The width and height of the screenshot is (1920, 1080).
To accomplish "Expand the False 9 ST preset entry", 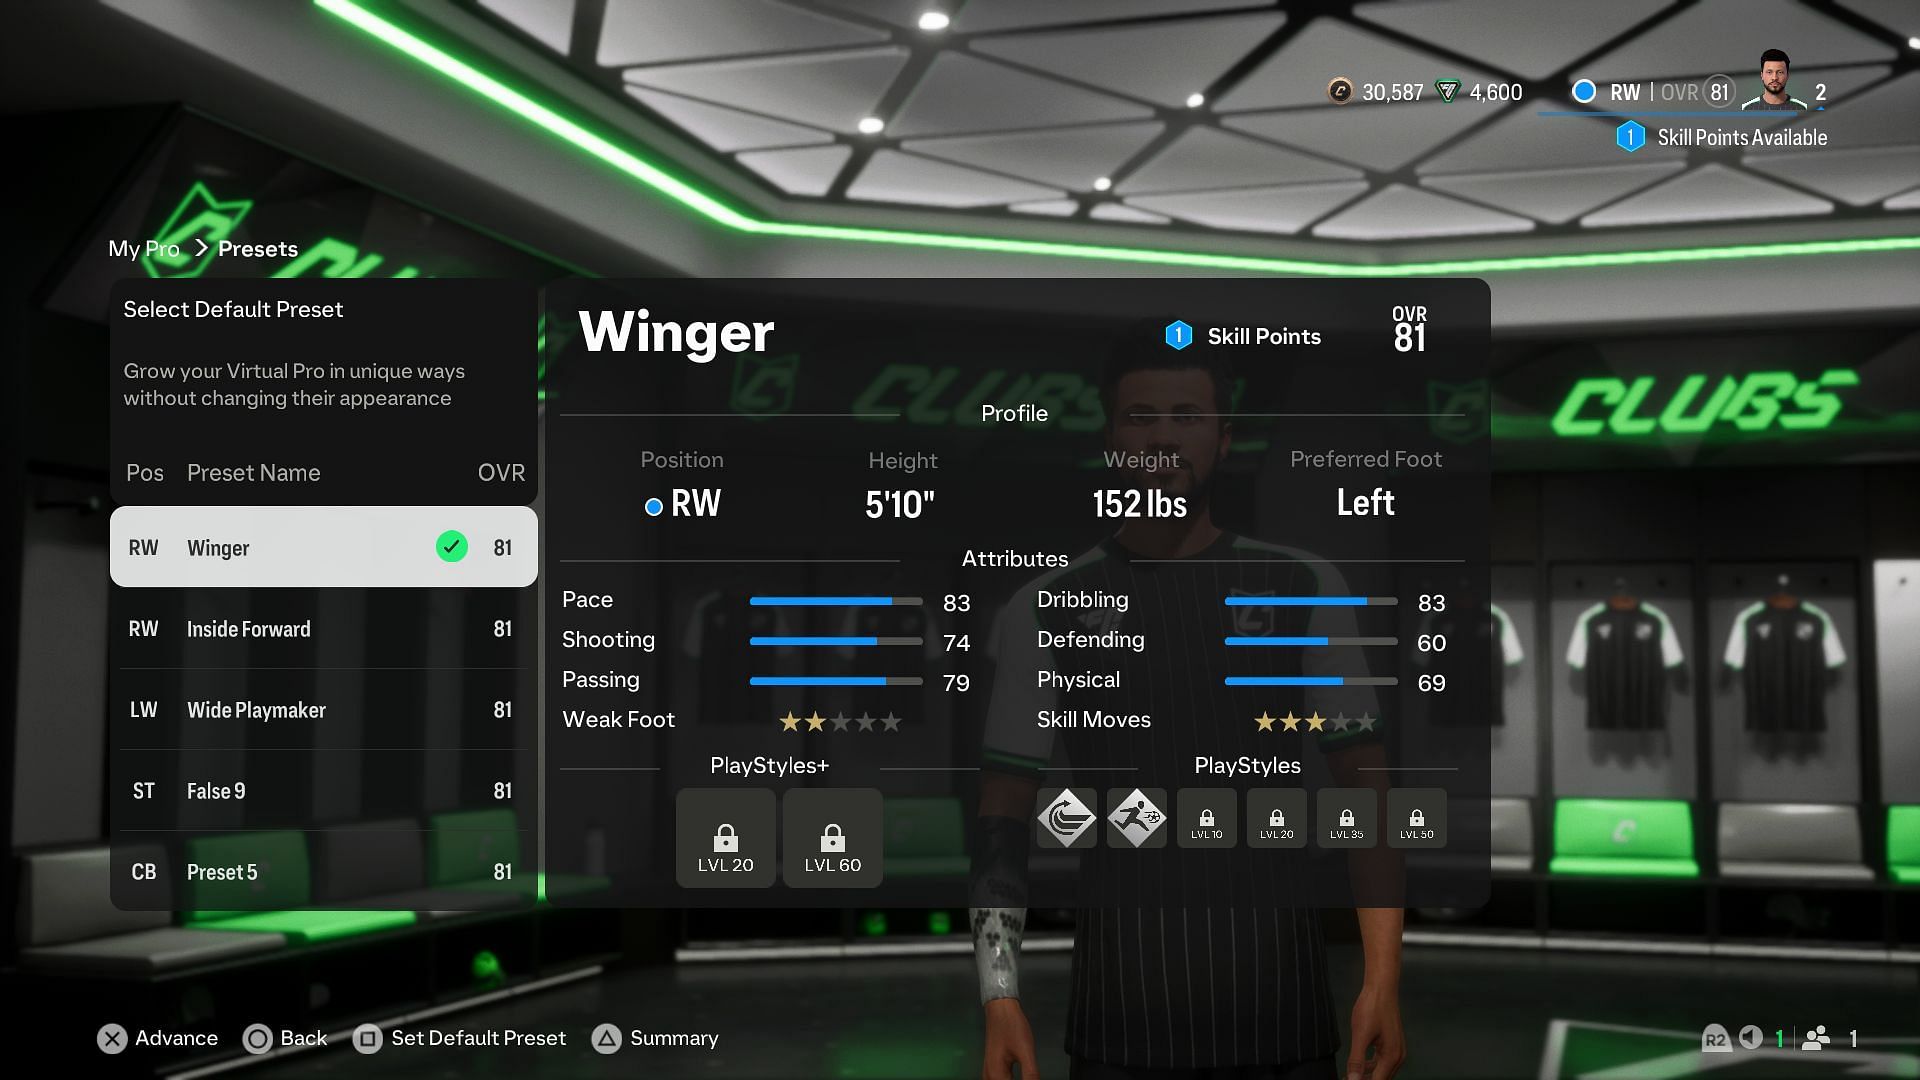I will click(323, 790).
